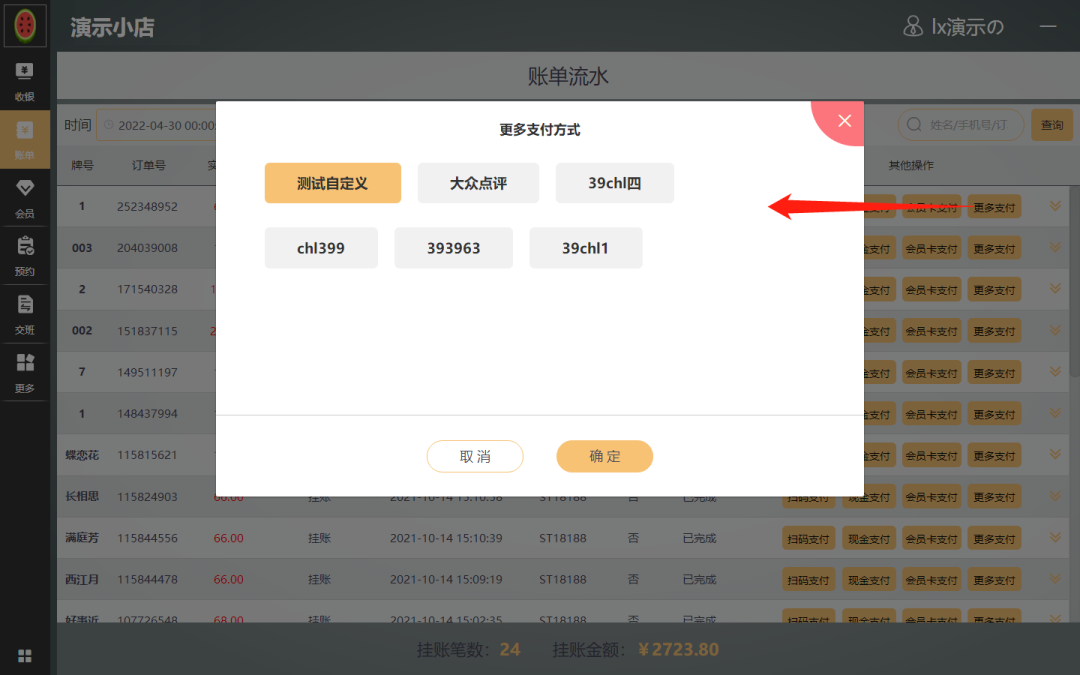Click table name 西江月

click(x=82, y=579)
